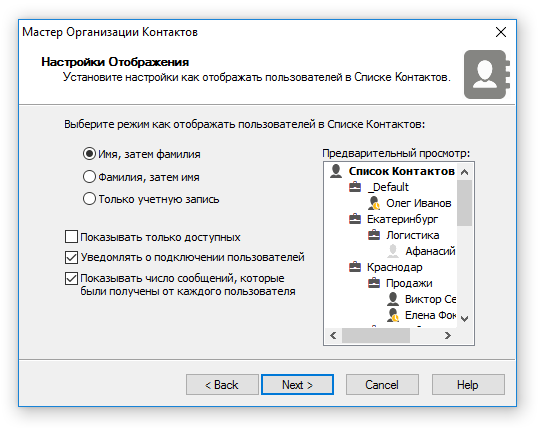
Task: Click the contact book icon in the header
Action: (487, 75)
